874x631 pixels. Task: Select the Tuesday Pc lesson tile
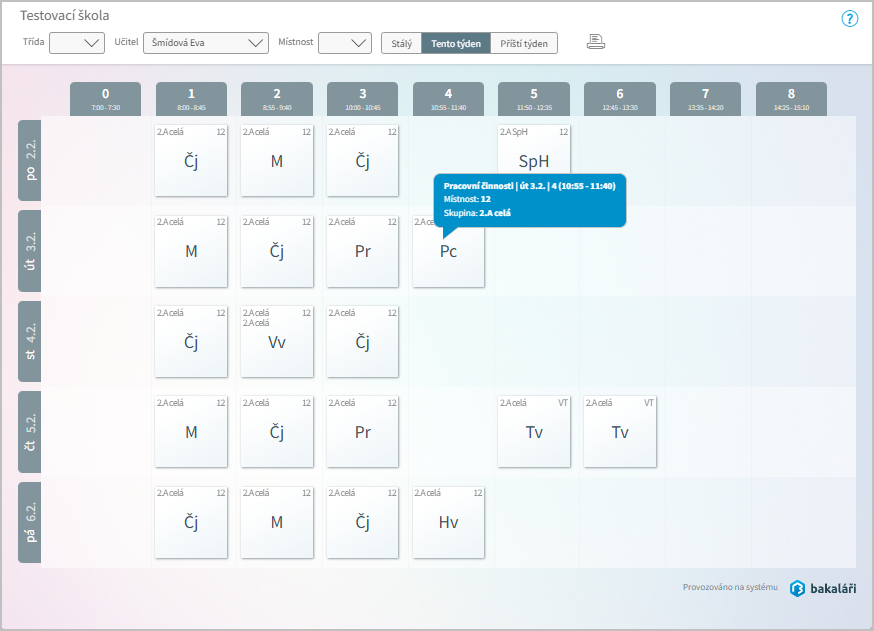point(448,252)
